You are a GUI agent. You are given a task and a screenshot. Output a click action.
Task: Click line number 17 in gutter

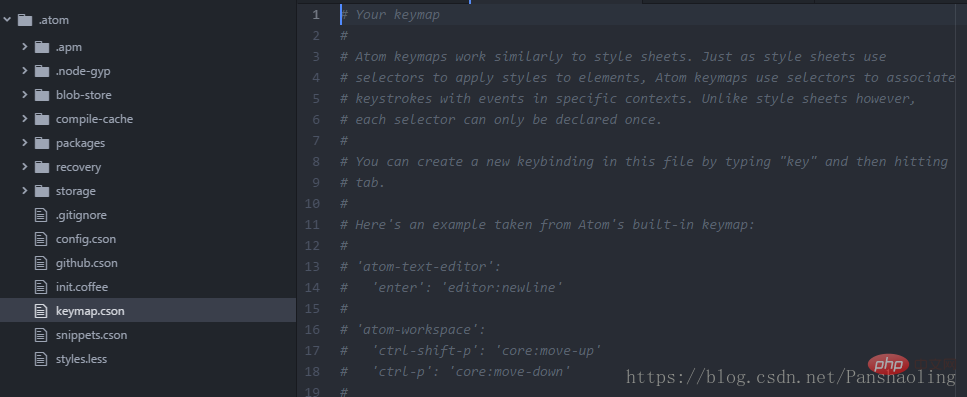coord(313,351)
